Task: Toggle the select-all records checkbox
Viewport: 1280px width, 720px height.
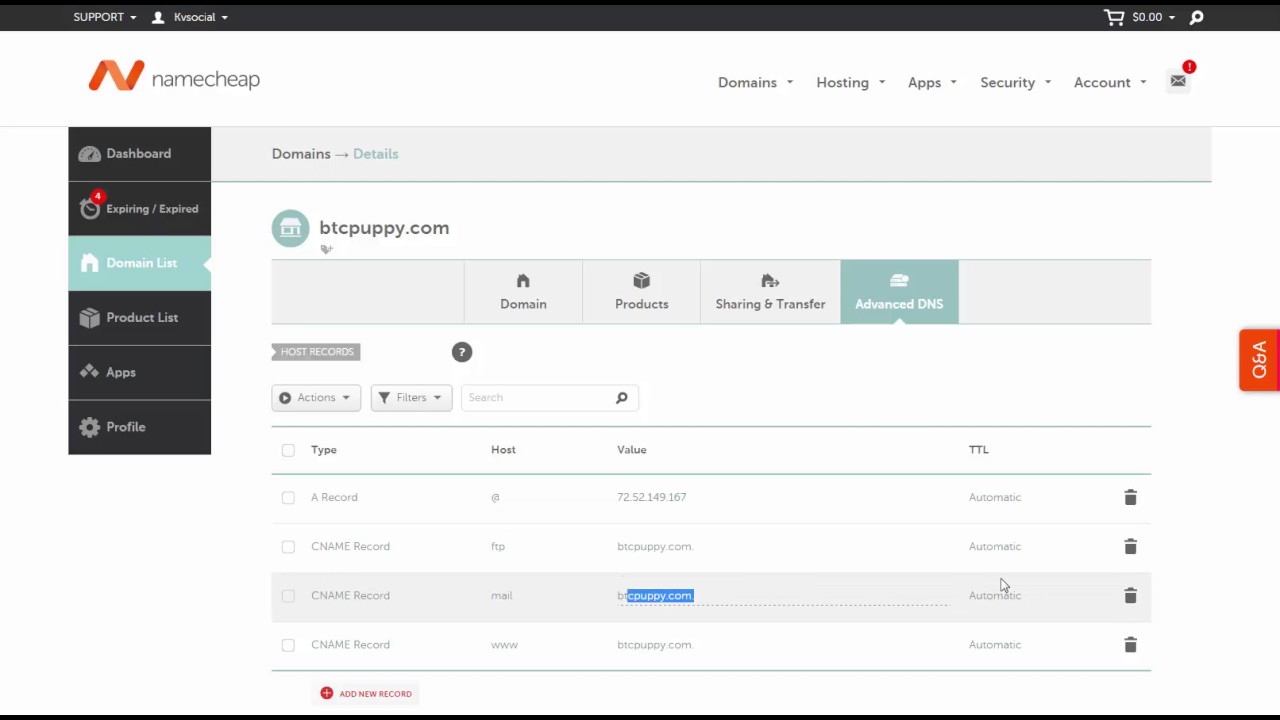Action: [288, 450]
